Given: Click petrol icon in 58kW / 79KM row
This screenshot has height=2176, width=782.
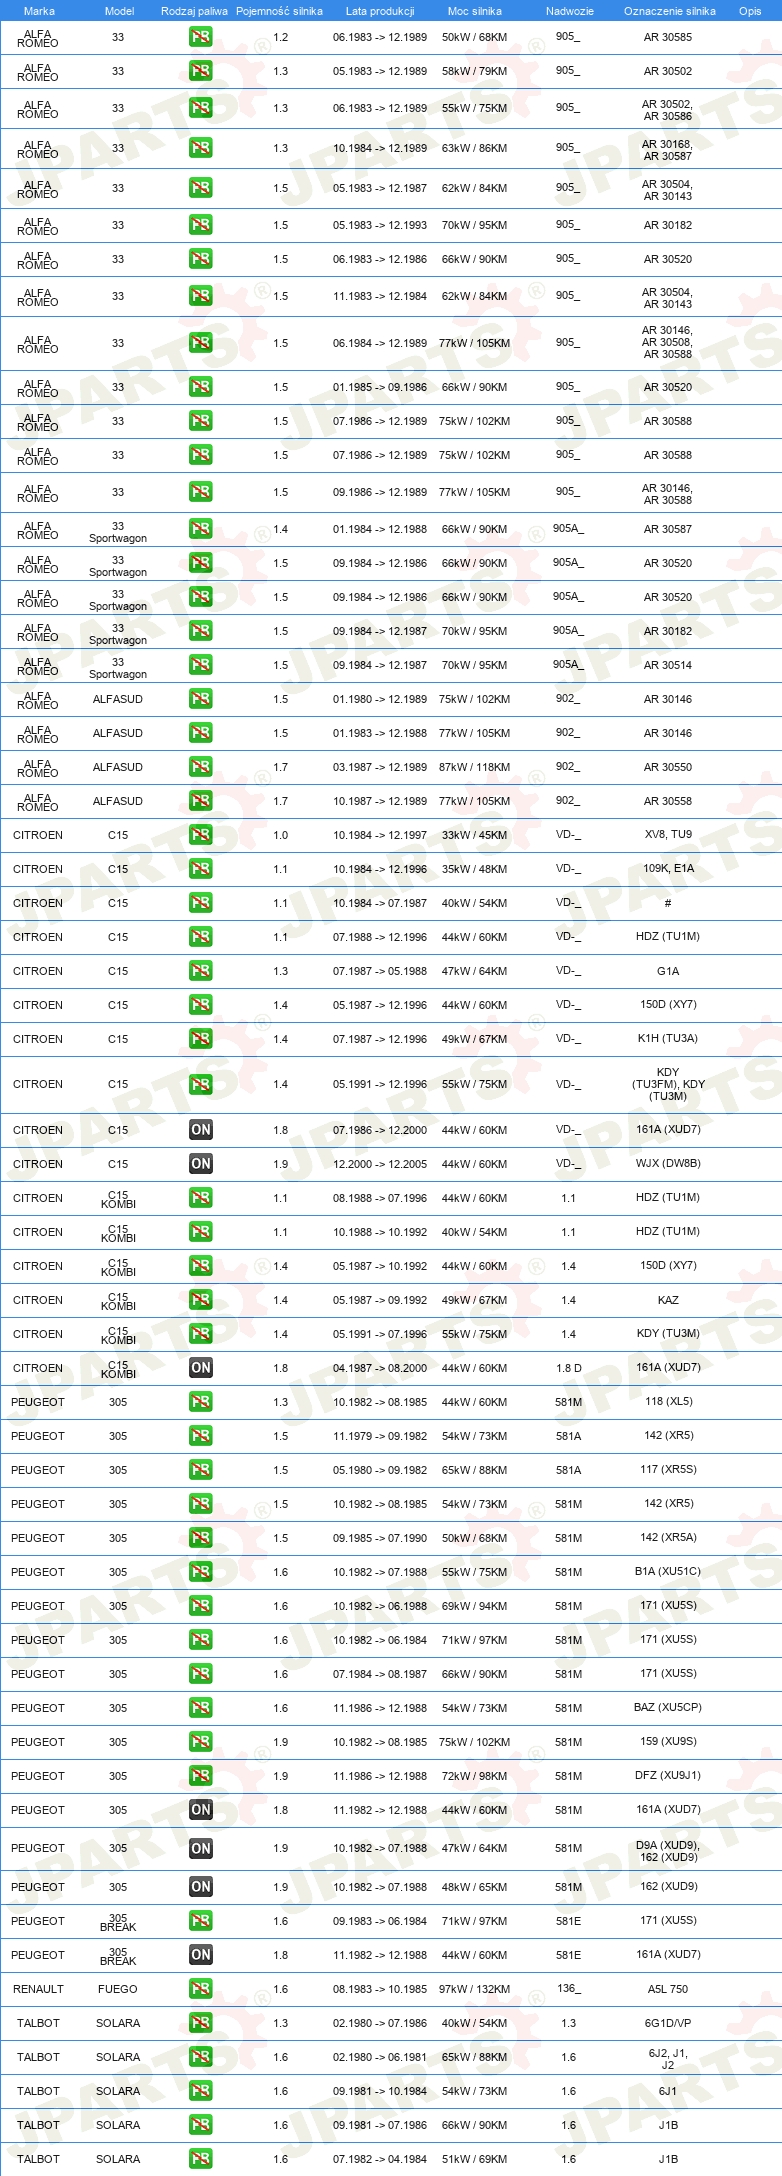Looking at the screenshot, I should [201, 71].
